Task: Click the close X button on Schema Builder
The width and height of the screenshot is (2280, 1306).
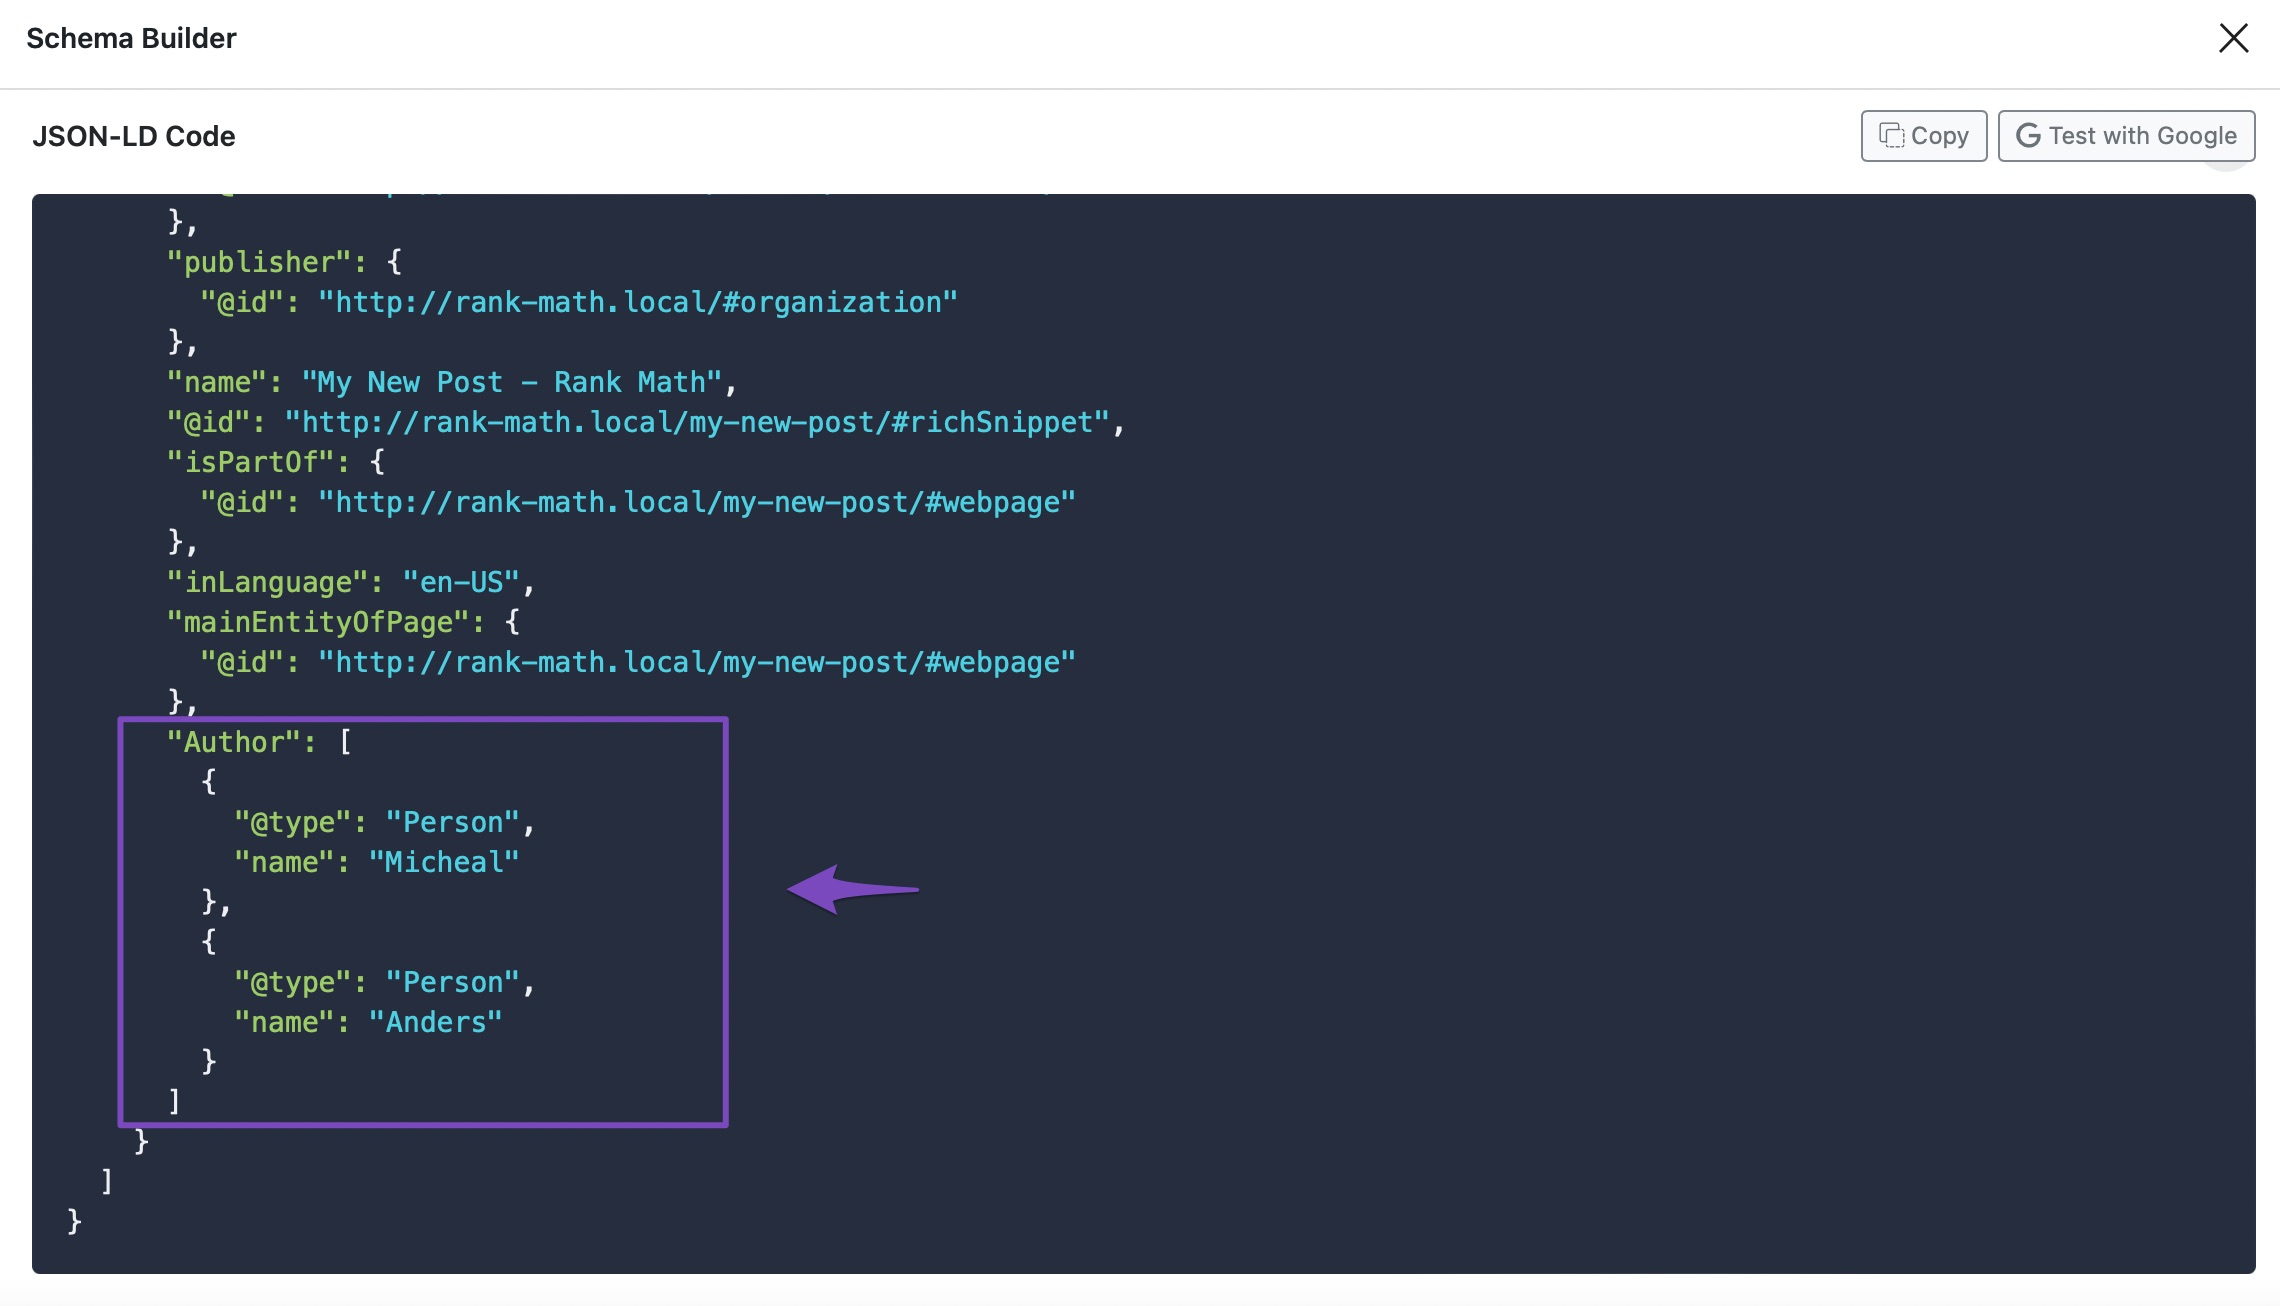Action: coord(2233,39)
